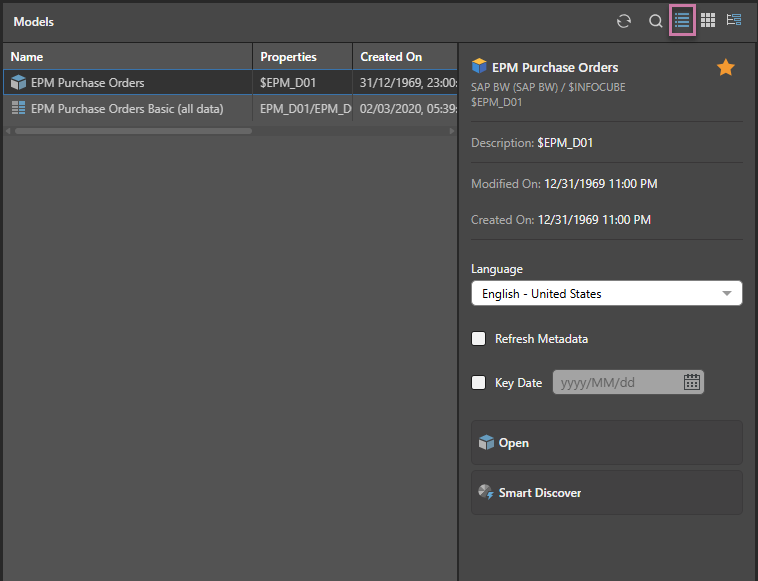This screenshot has height=581, width=758.
Task: Click the cube icon in details header
Action: pos(479,67)
